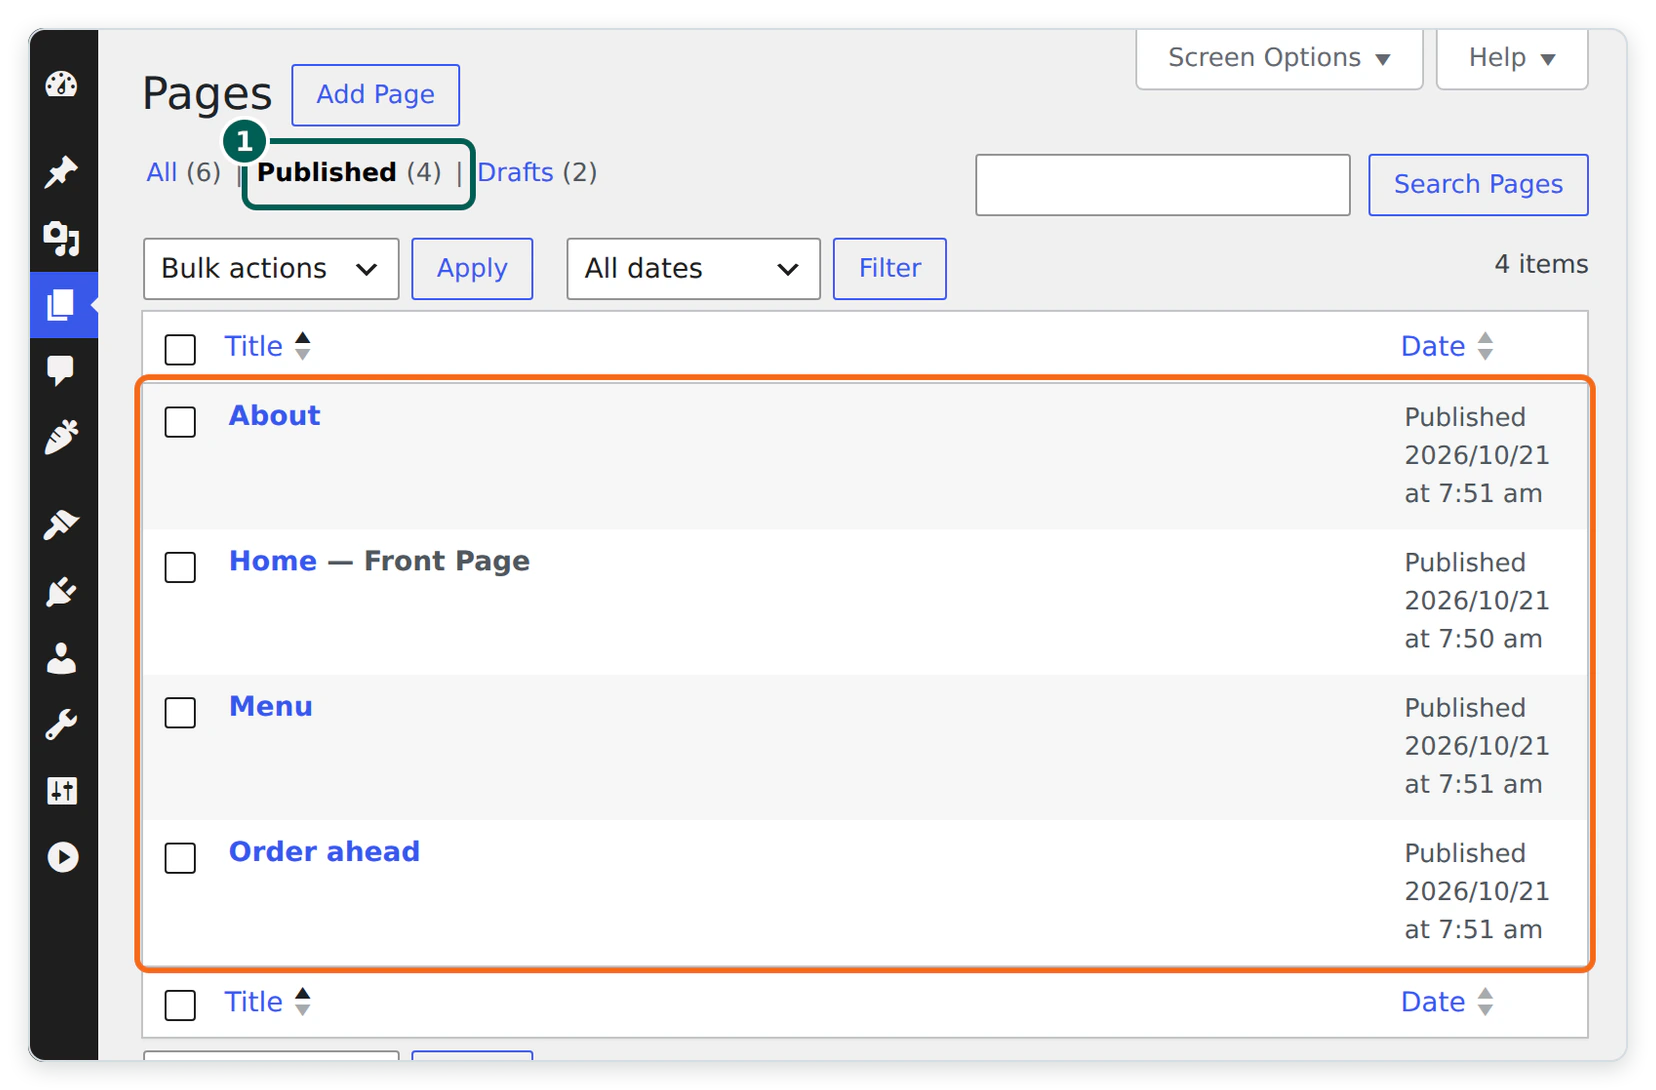Screen dimensions: 1656x1090
Task: Open Appearance paintbrush icon
Action: (62, 524)
